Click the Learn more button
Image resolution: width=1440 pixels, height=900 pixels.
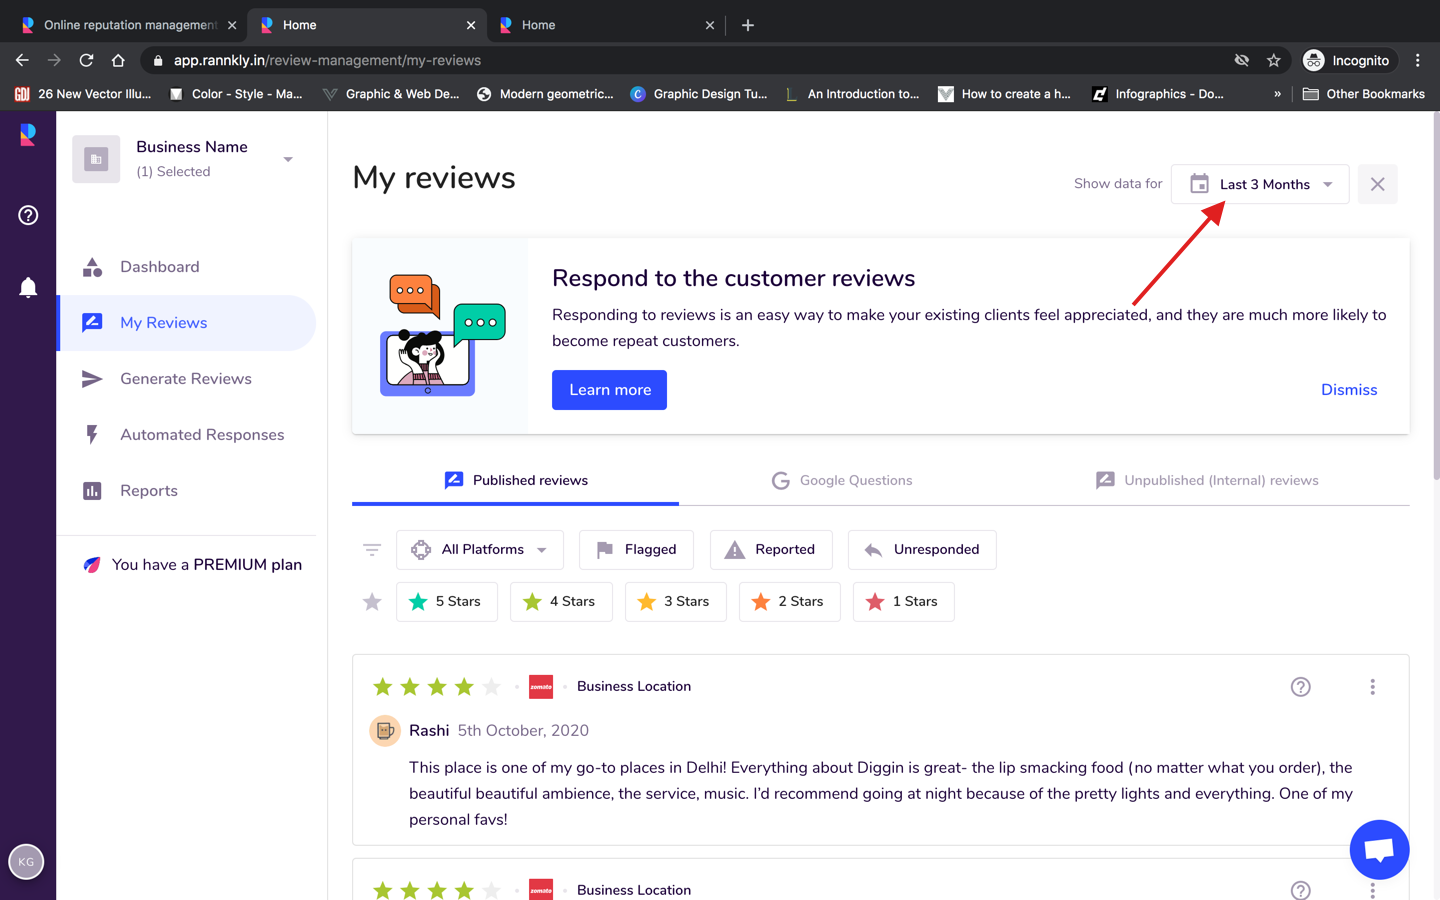pos(609,390)
